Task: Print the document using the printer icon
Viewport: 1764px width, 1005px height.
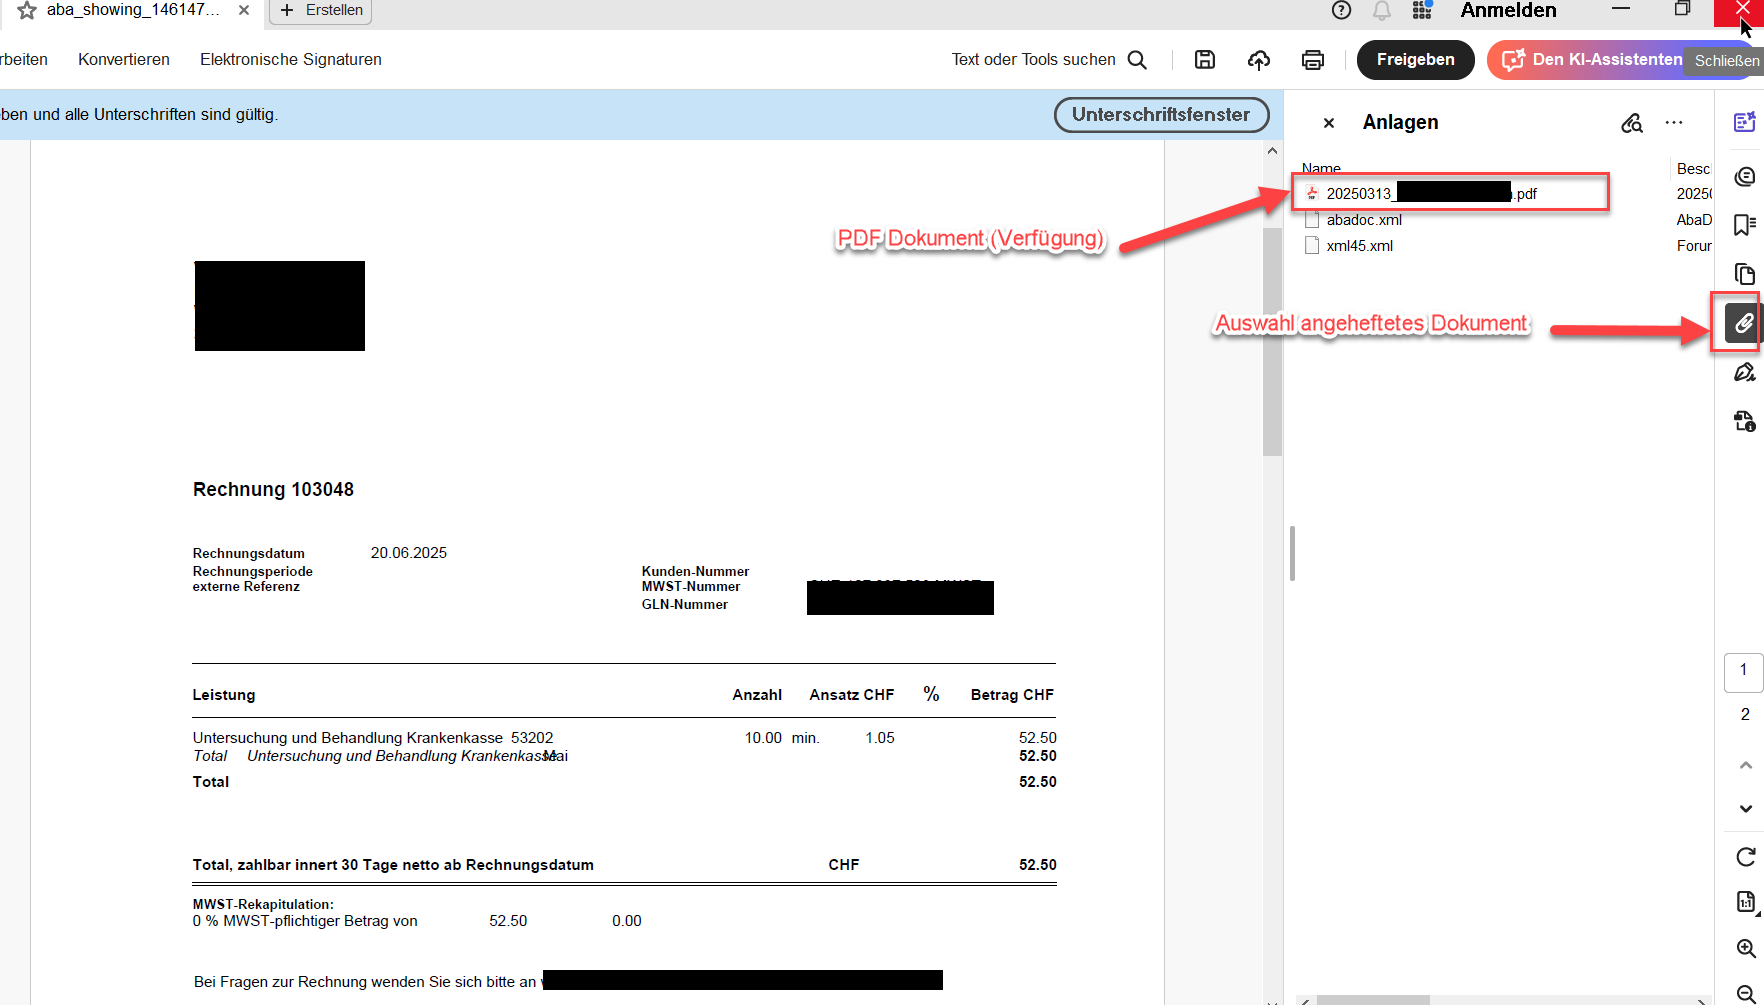Action: point(1313,59)
